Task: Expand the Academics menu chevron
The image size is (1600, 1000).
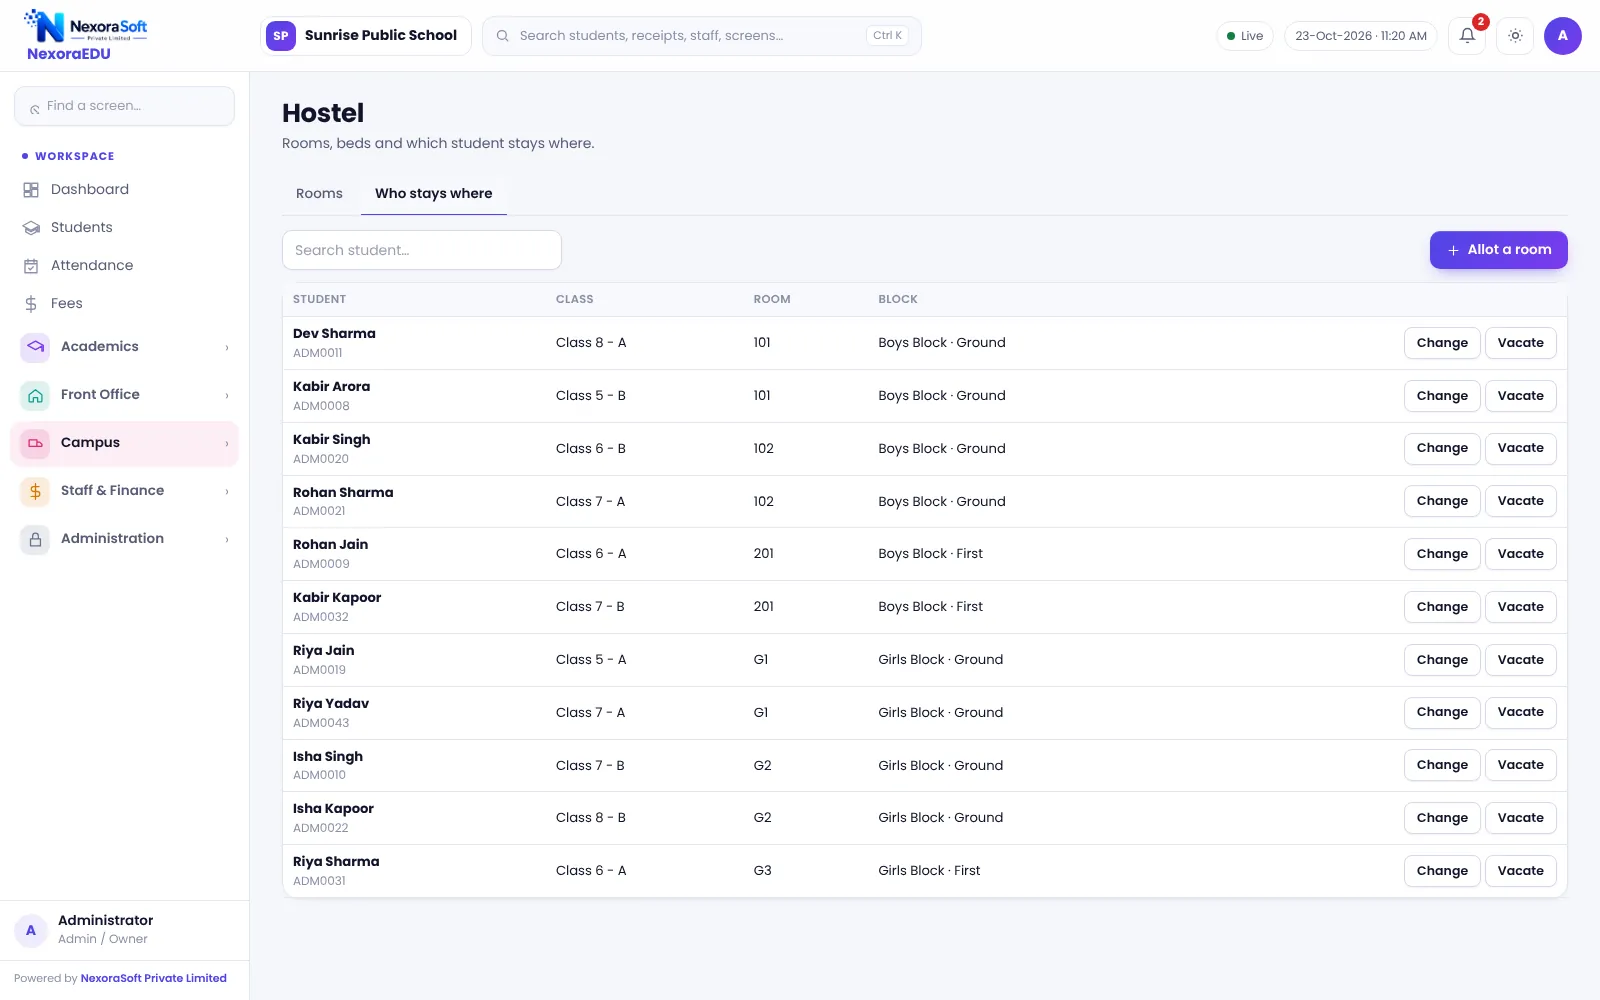Action: point(227,347)
